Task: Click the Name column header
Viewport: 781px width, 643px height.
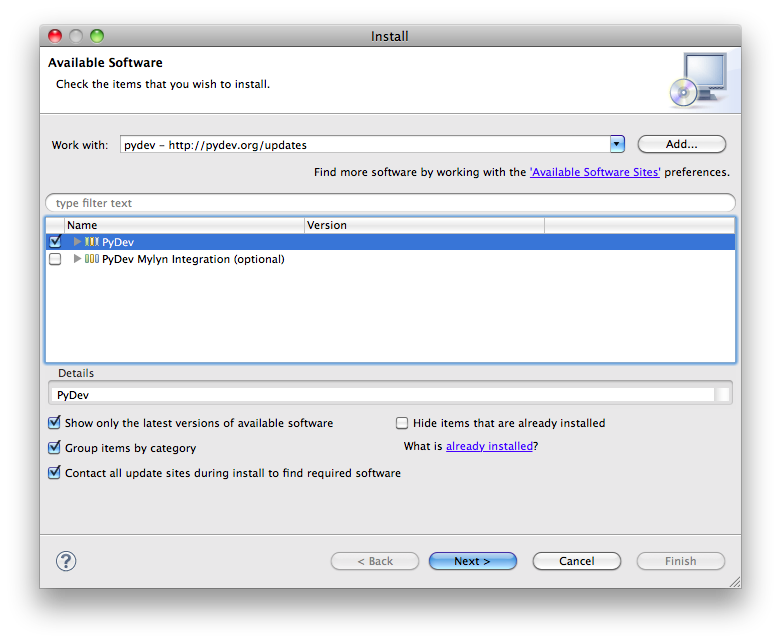Action: (x=184, y=225)
